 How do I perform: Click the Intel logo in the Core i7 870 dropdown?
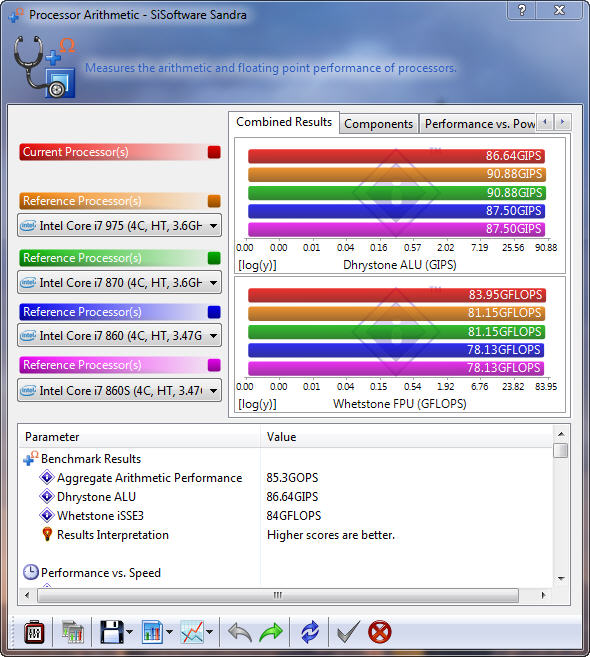(28, 283)
